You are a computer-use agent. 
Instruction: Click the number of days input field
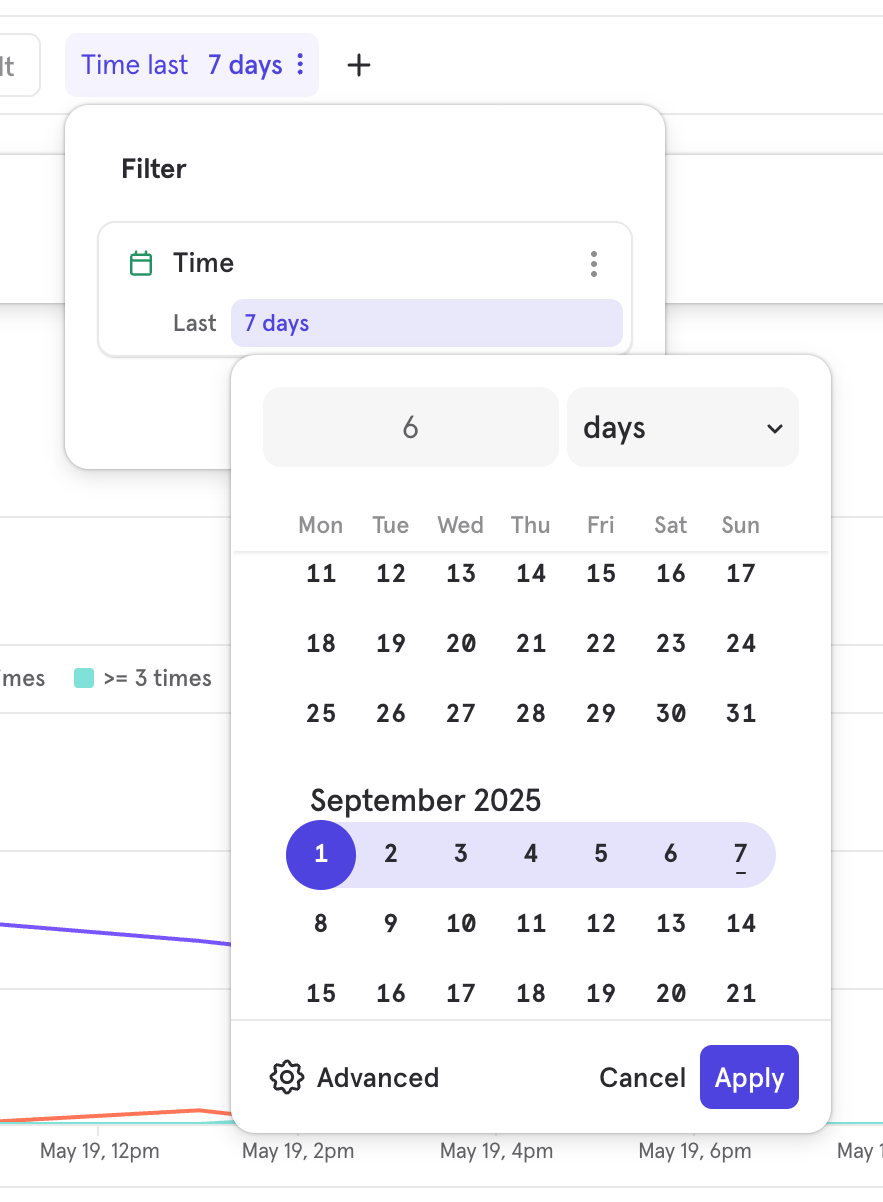click(410, 428)
